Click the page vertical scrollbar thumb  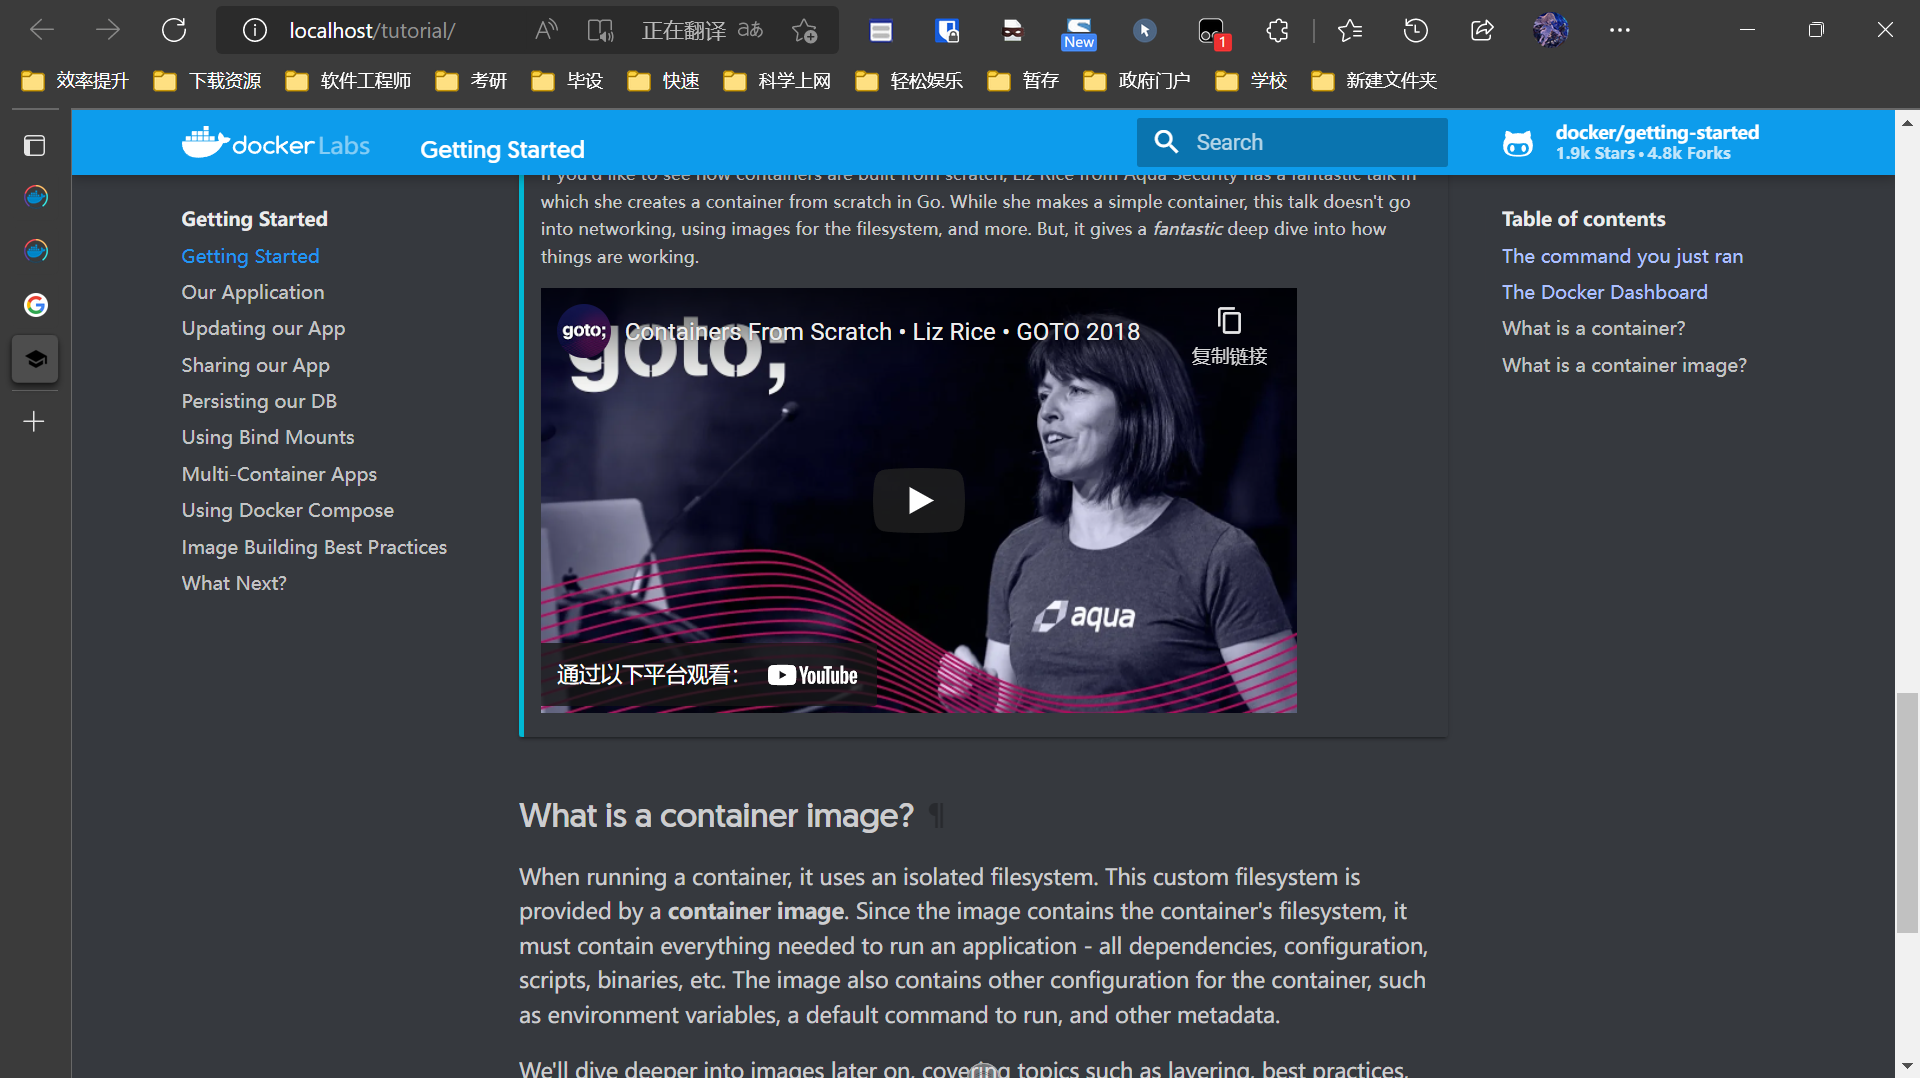1907,812
